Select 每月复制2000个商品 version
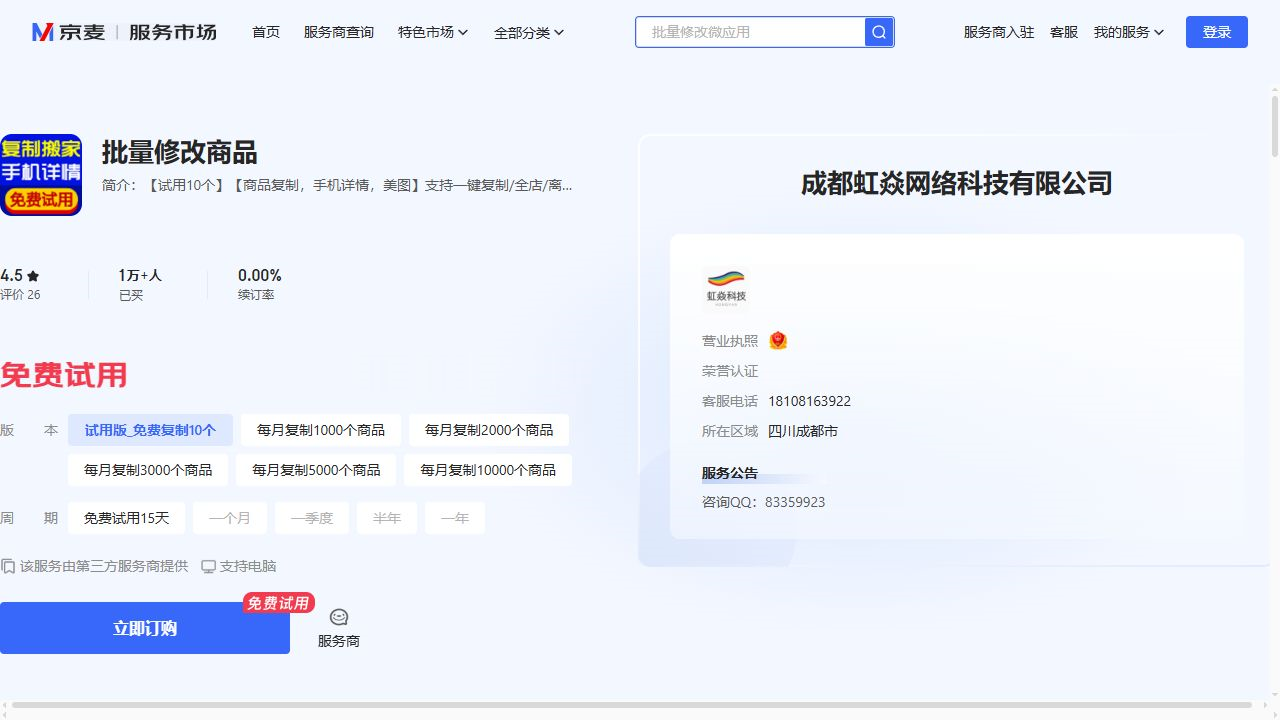This screenshot has height=720, width=1280. coord(489,430)
